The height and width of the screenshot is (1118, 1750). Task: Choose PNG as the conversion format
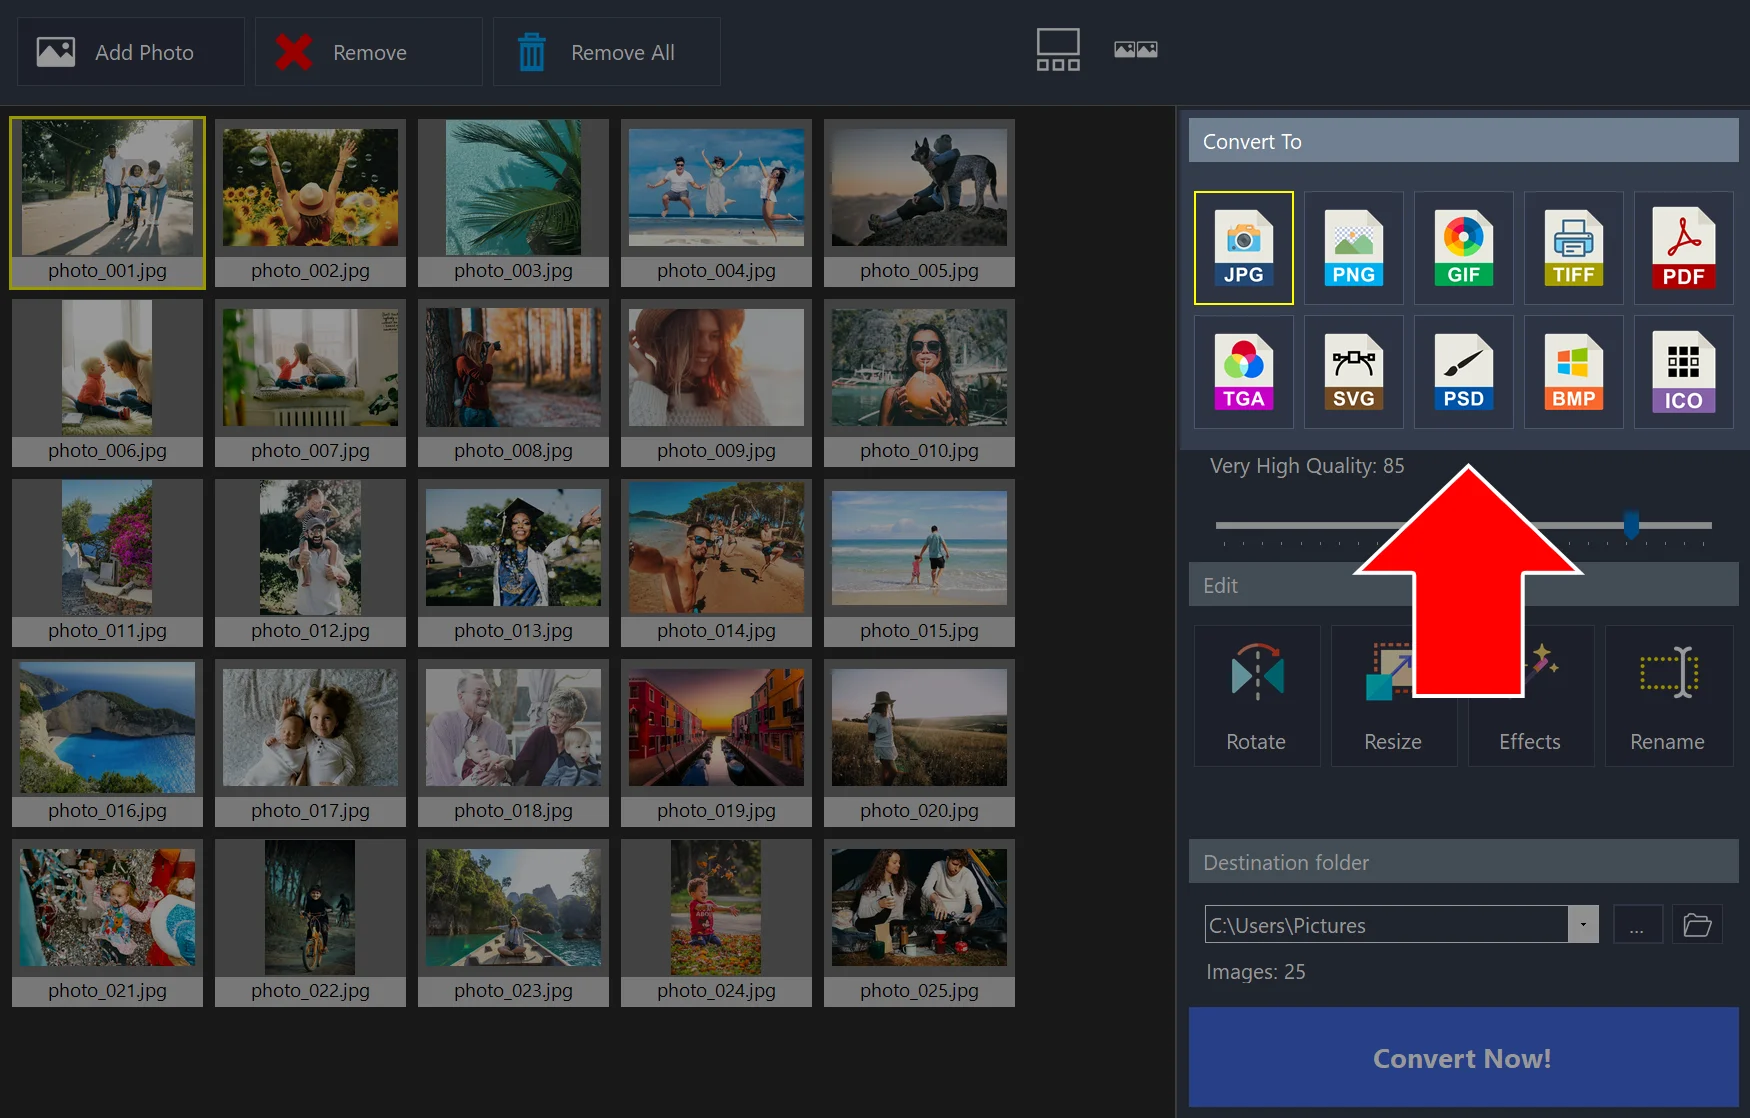(x=1353, y=248)
